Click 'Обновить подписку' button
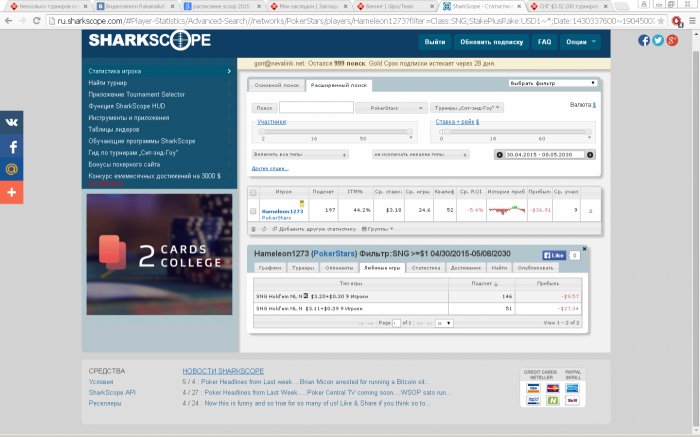This screenshot has width=700, height=437. coord(492,42)
